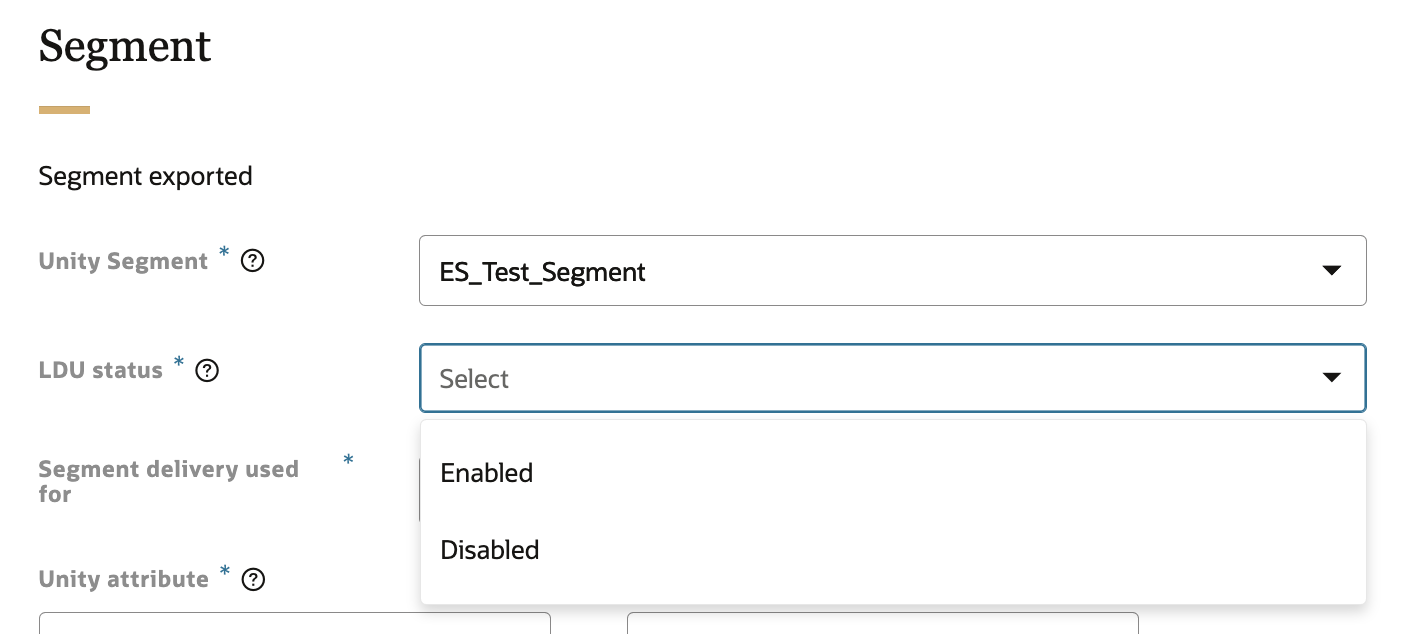Click the Select placeholder in LDU status field
The image size is (1408, 634).
click(x=475, y=379)
